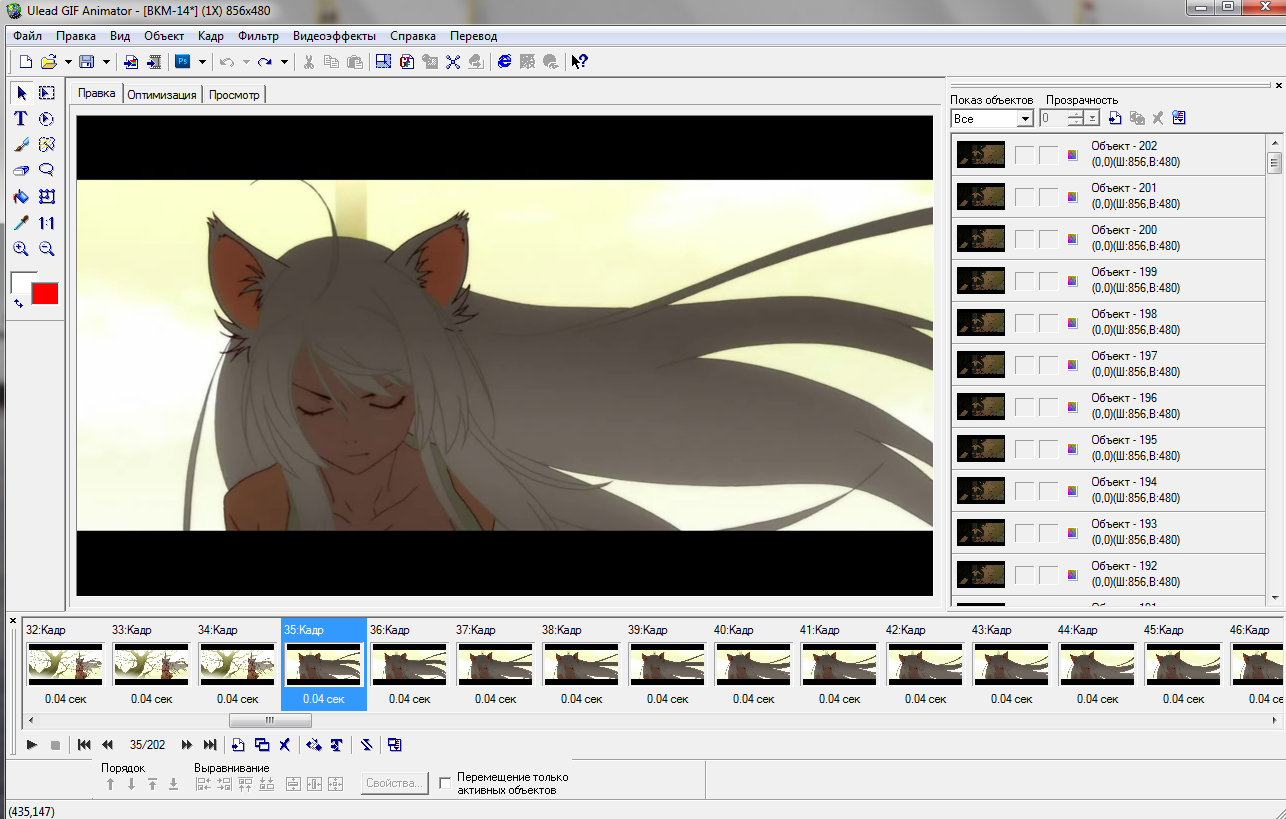Screen dimensions: 1286x819
Task: Toggle first visibility box of Объект - 202
Action: click(x=1024, y=154)
